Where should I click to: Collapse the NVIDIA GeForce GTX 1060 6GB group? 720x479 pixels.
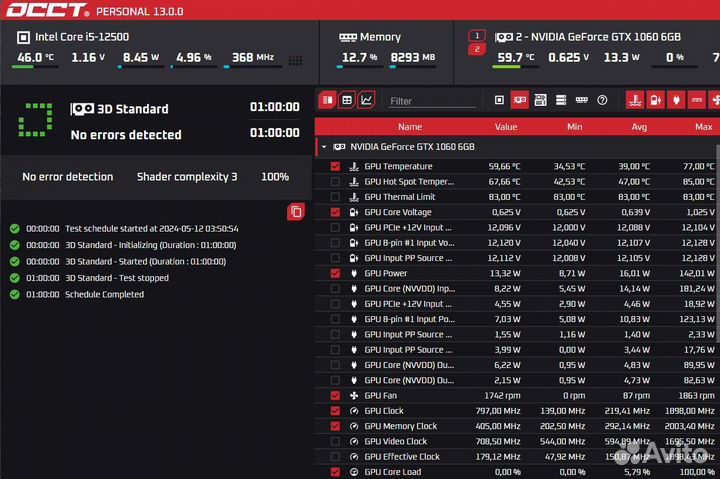pyautogui.click(x=323, y=146)
